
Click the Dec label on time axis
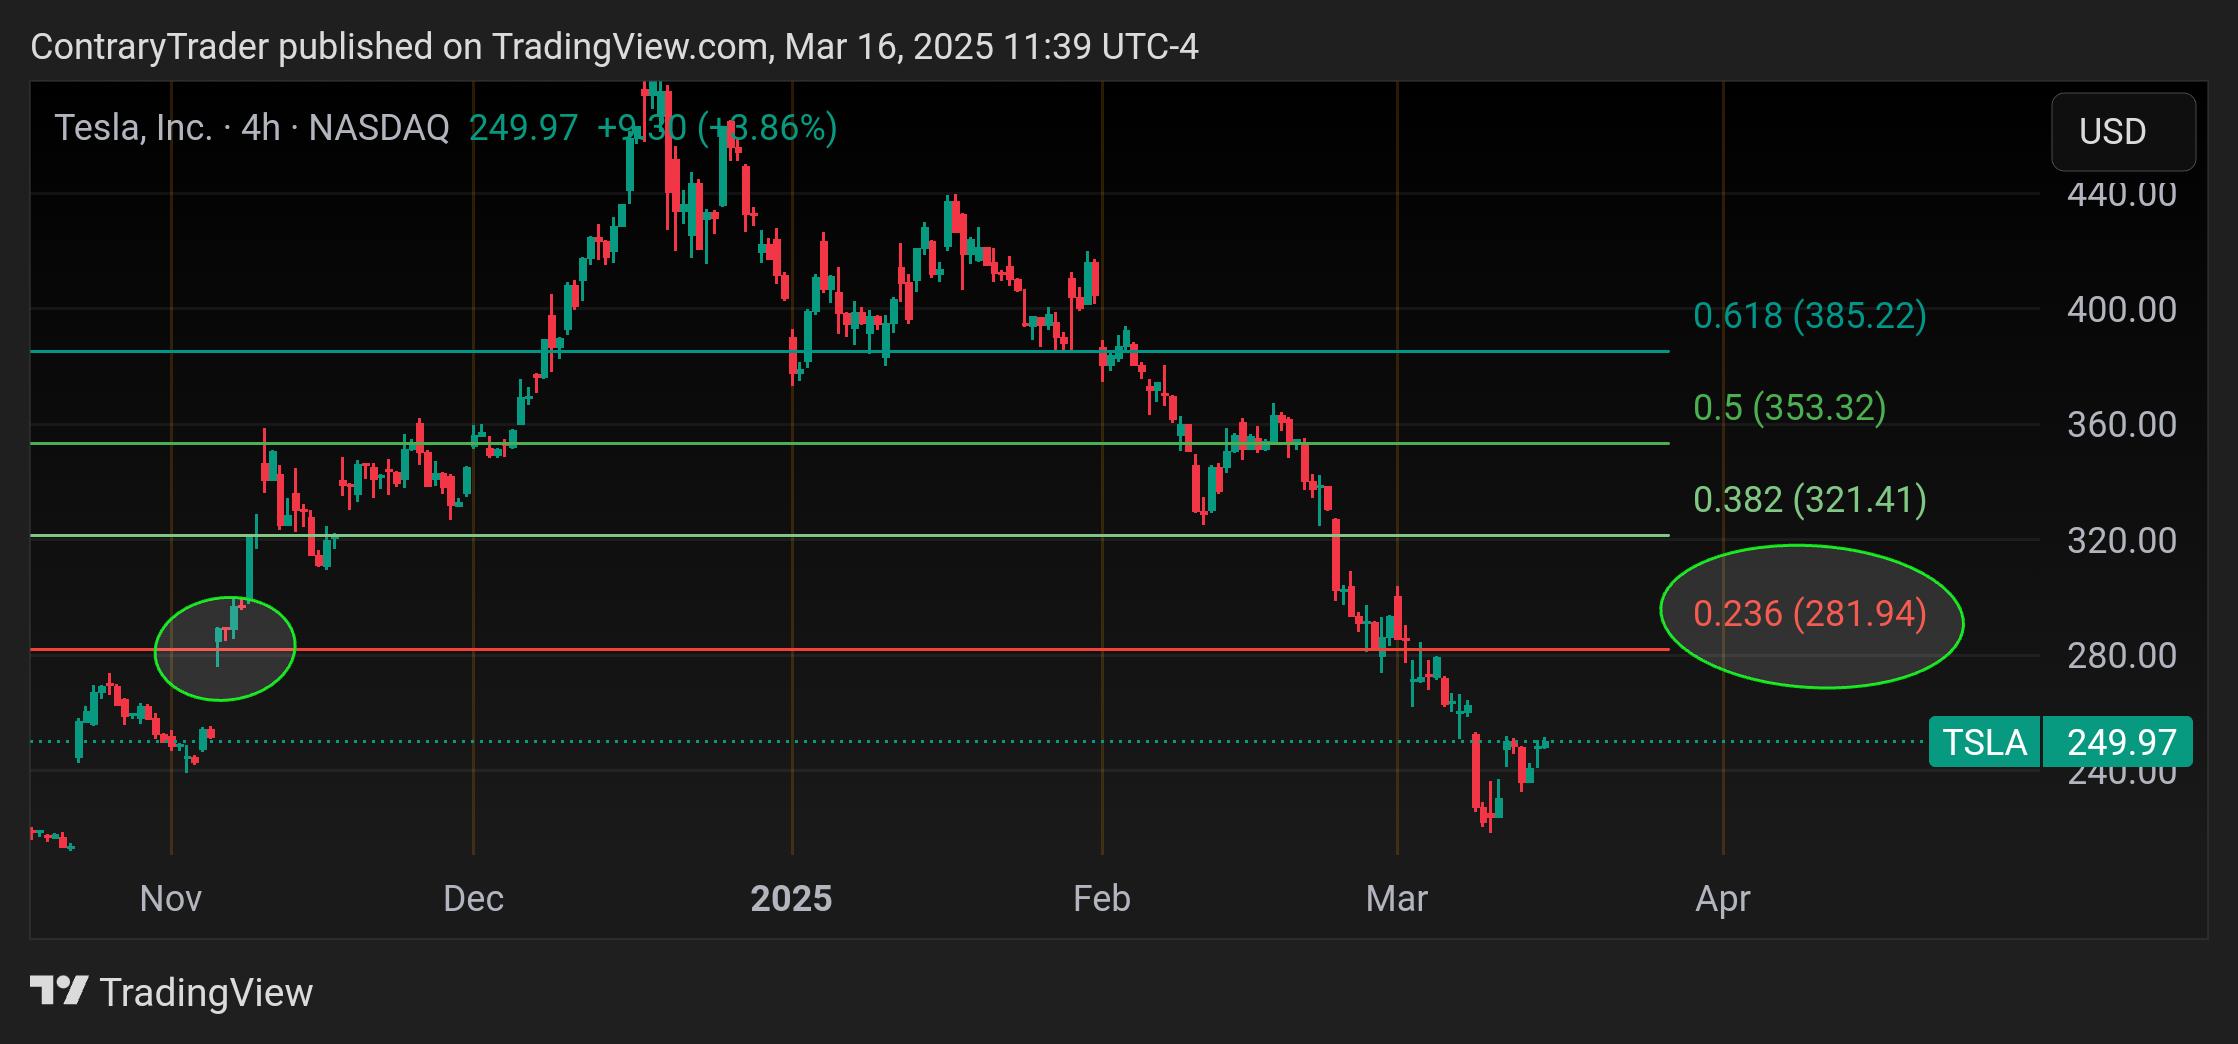473,898
